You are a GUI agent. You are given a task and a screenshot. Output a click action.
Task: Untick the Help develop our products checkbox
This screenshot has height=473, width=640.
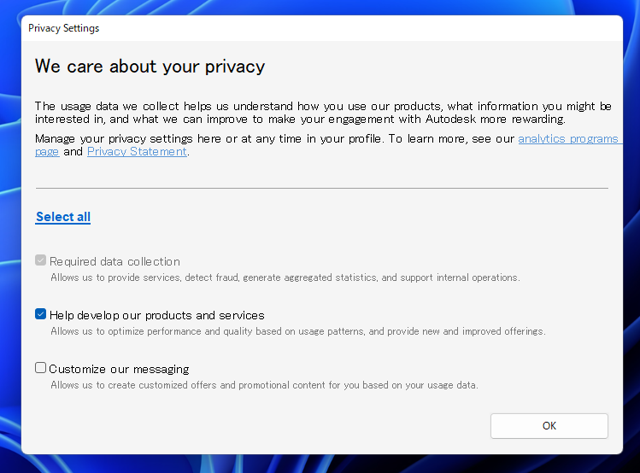tap(41, 314)
